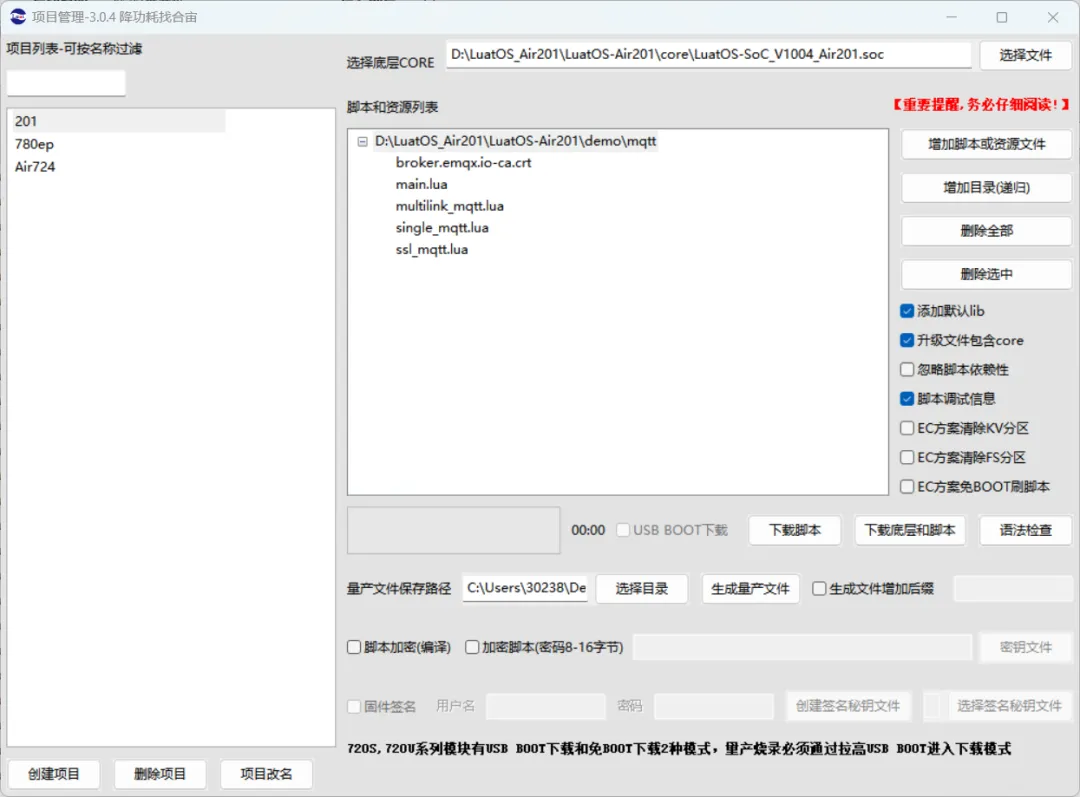Viewport: 1080px width, 797px height.
Task: Select D:\LuaTOS_Air201 demo\mqtt root node
Action: pos(515,141)
